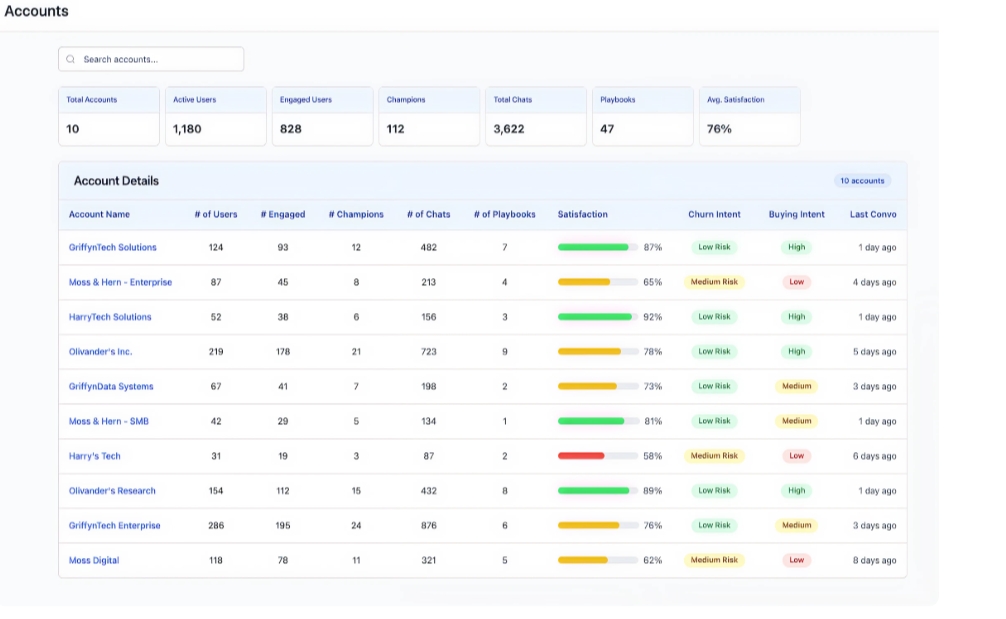Click chats value 876 for GriffynTech Enterprise
This screenshot has height=619, width=1006.
pyautogui.click(x=429, y=525)
